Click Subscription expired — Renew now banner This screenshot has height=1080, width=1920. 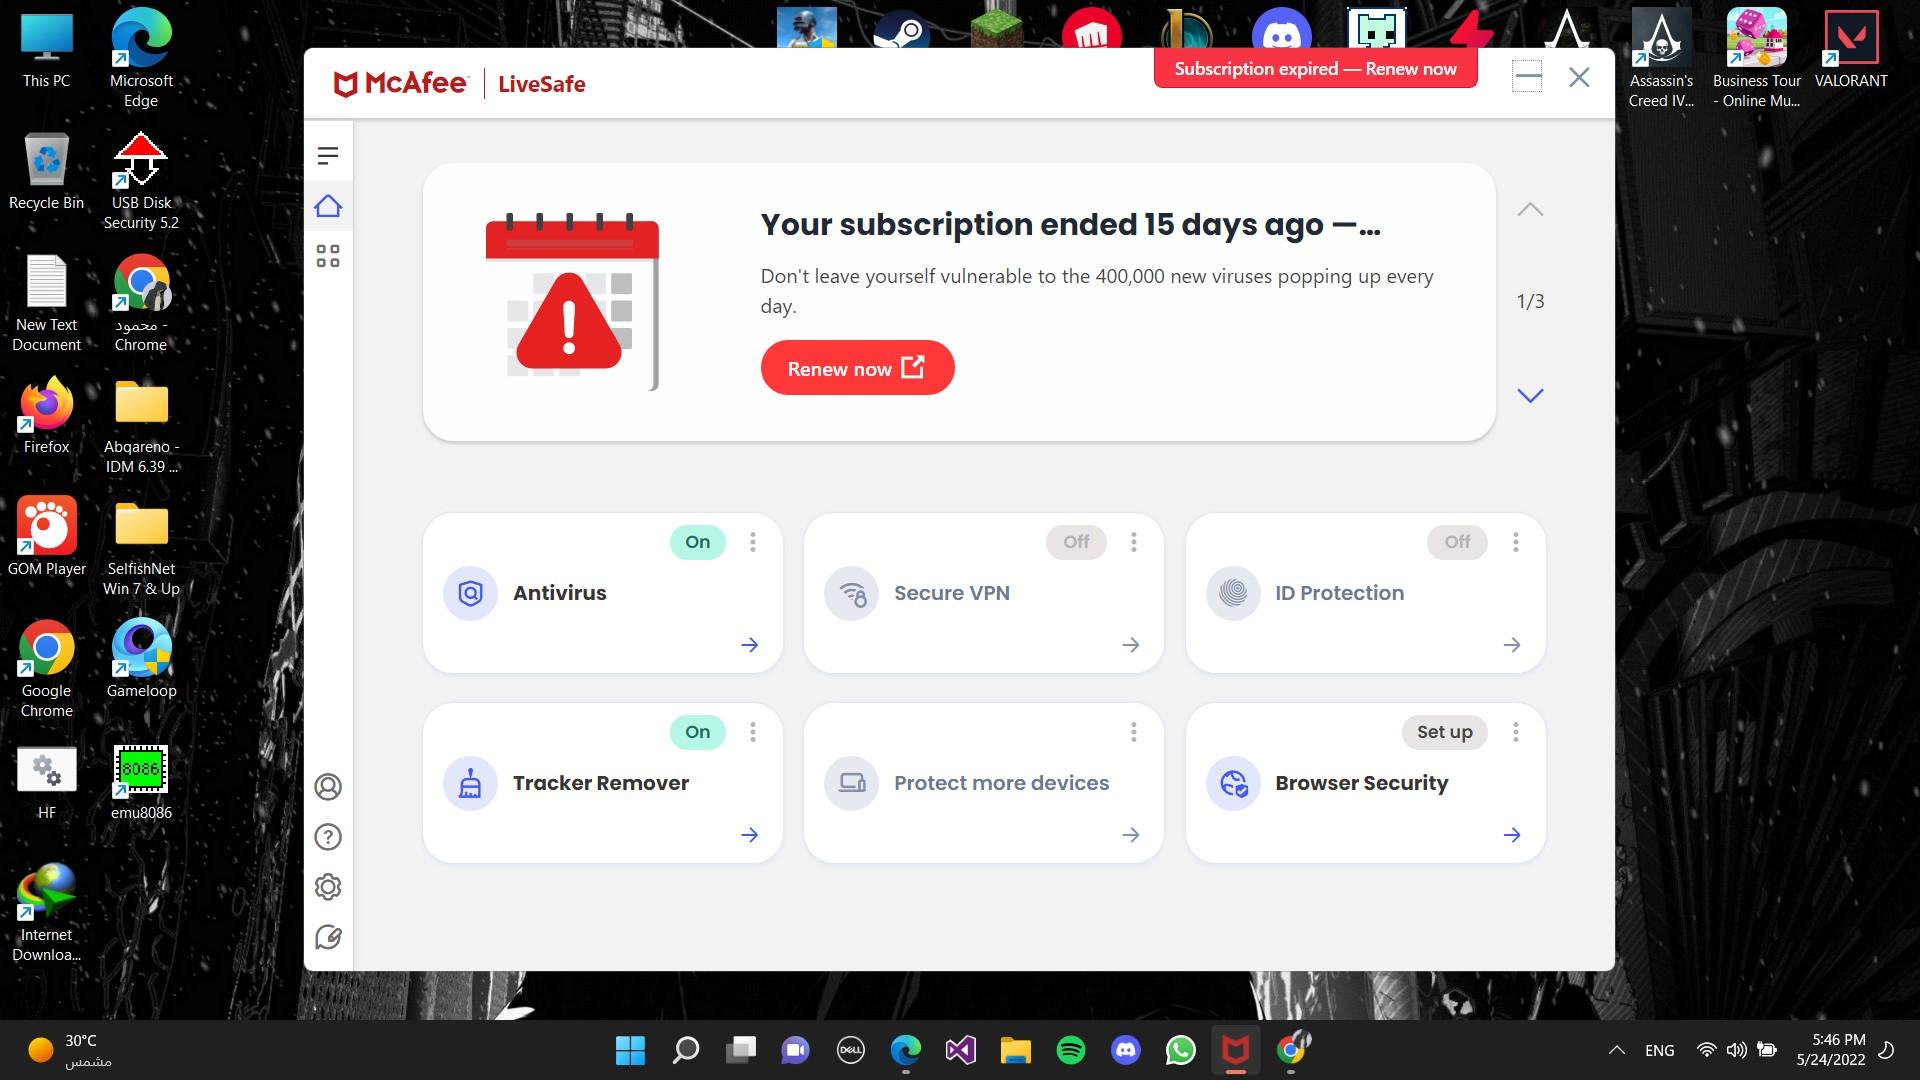[x=1315, y=69]
